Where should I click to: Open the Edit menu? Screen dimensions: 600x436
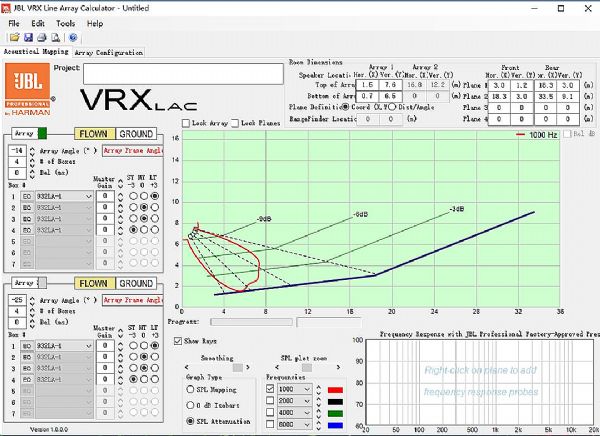click(x=38, y=23)
